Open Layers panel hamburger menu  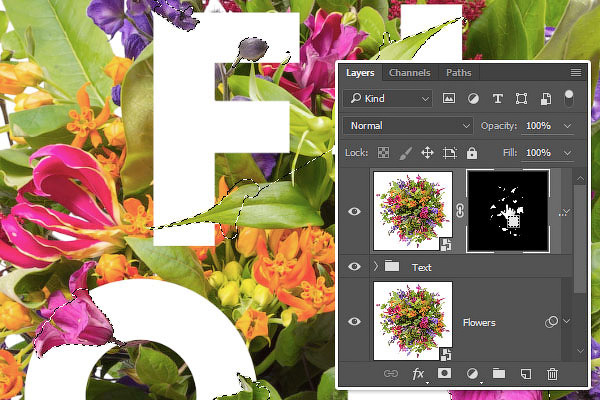pos(576,72)
